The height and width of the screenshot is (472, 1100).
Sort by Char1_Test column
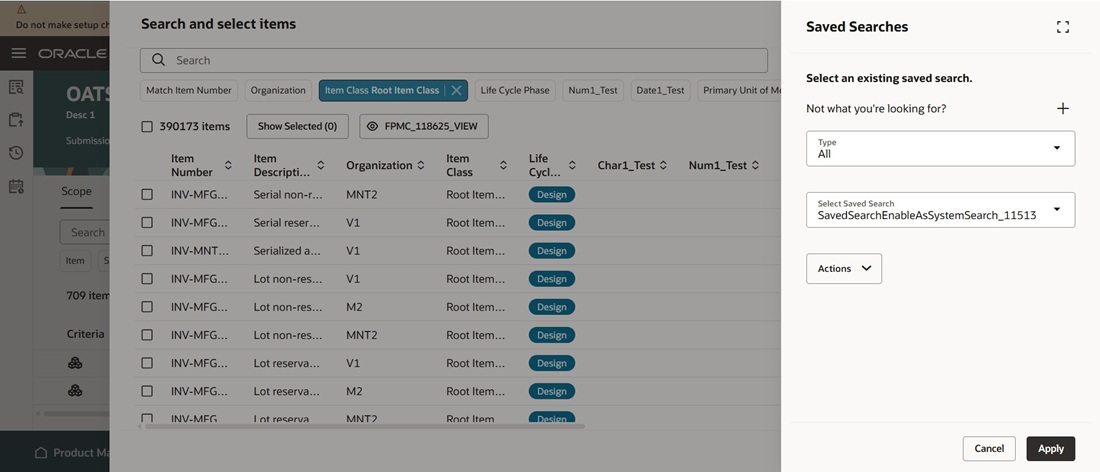click(x=664, y=166)
